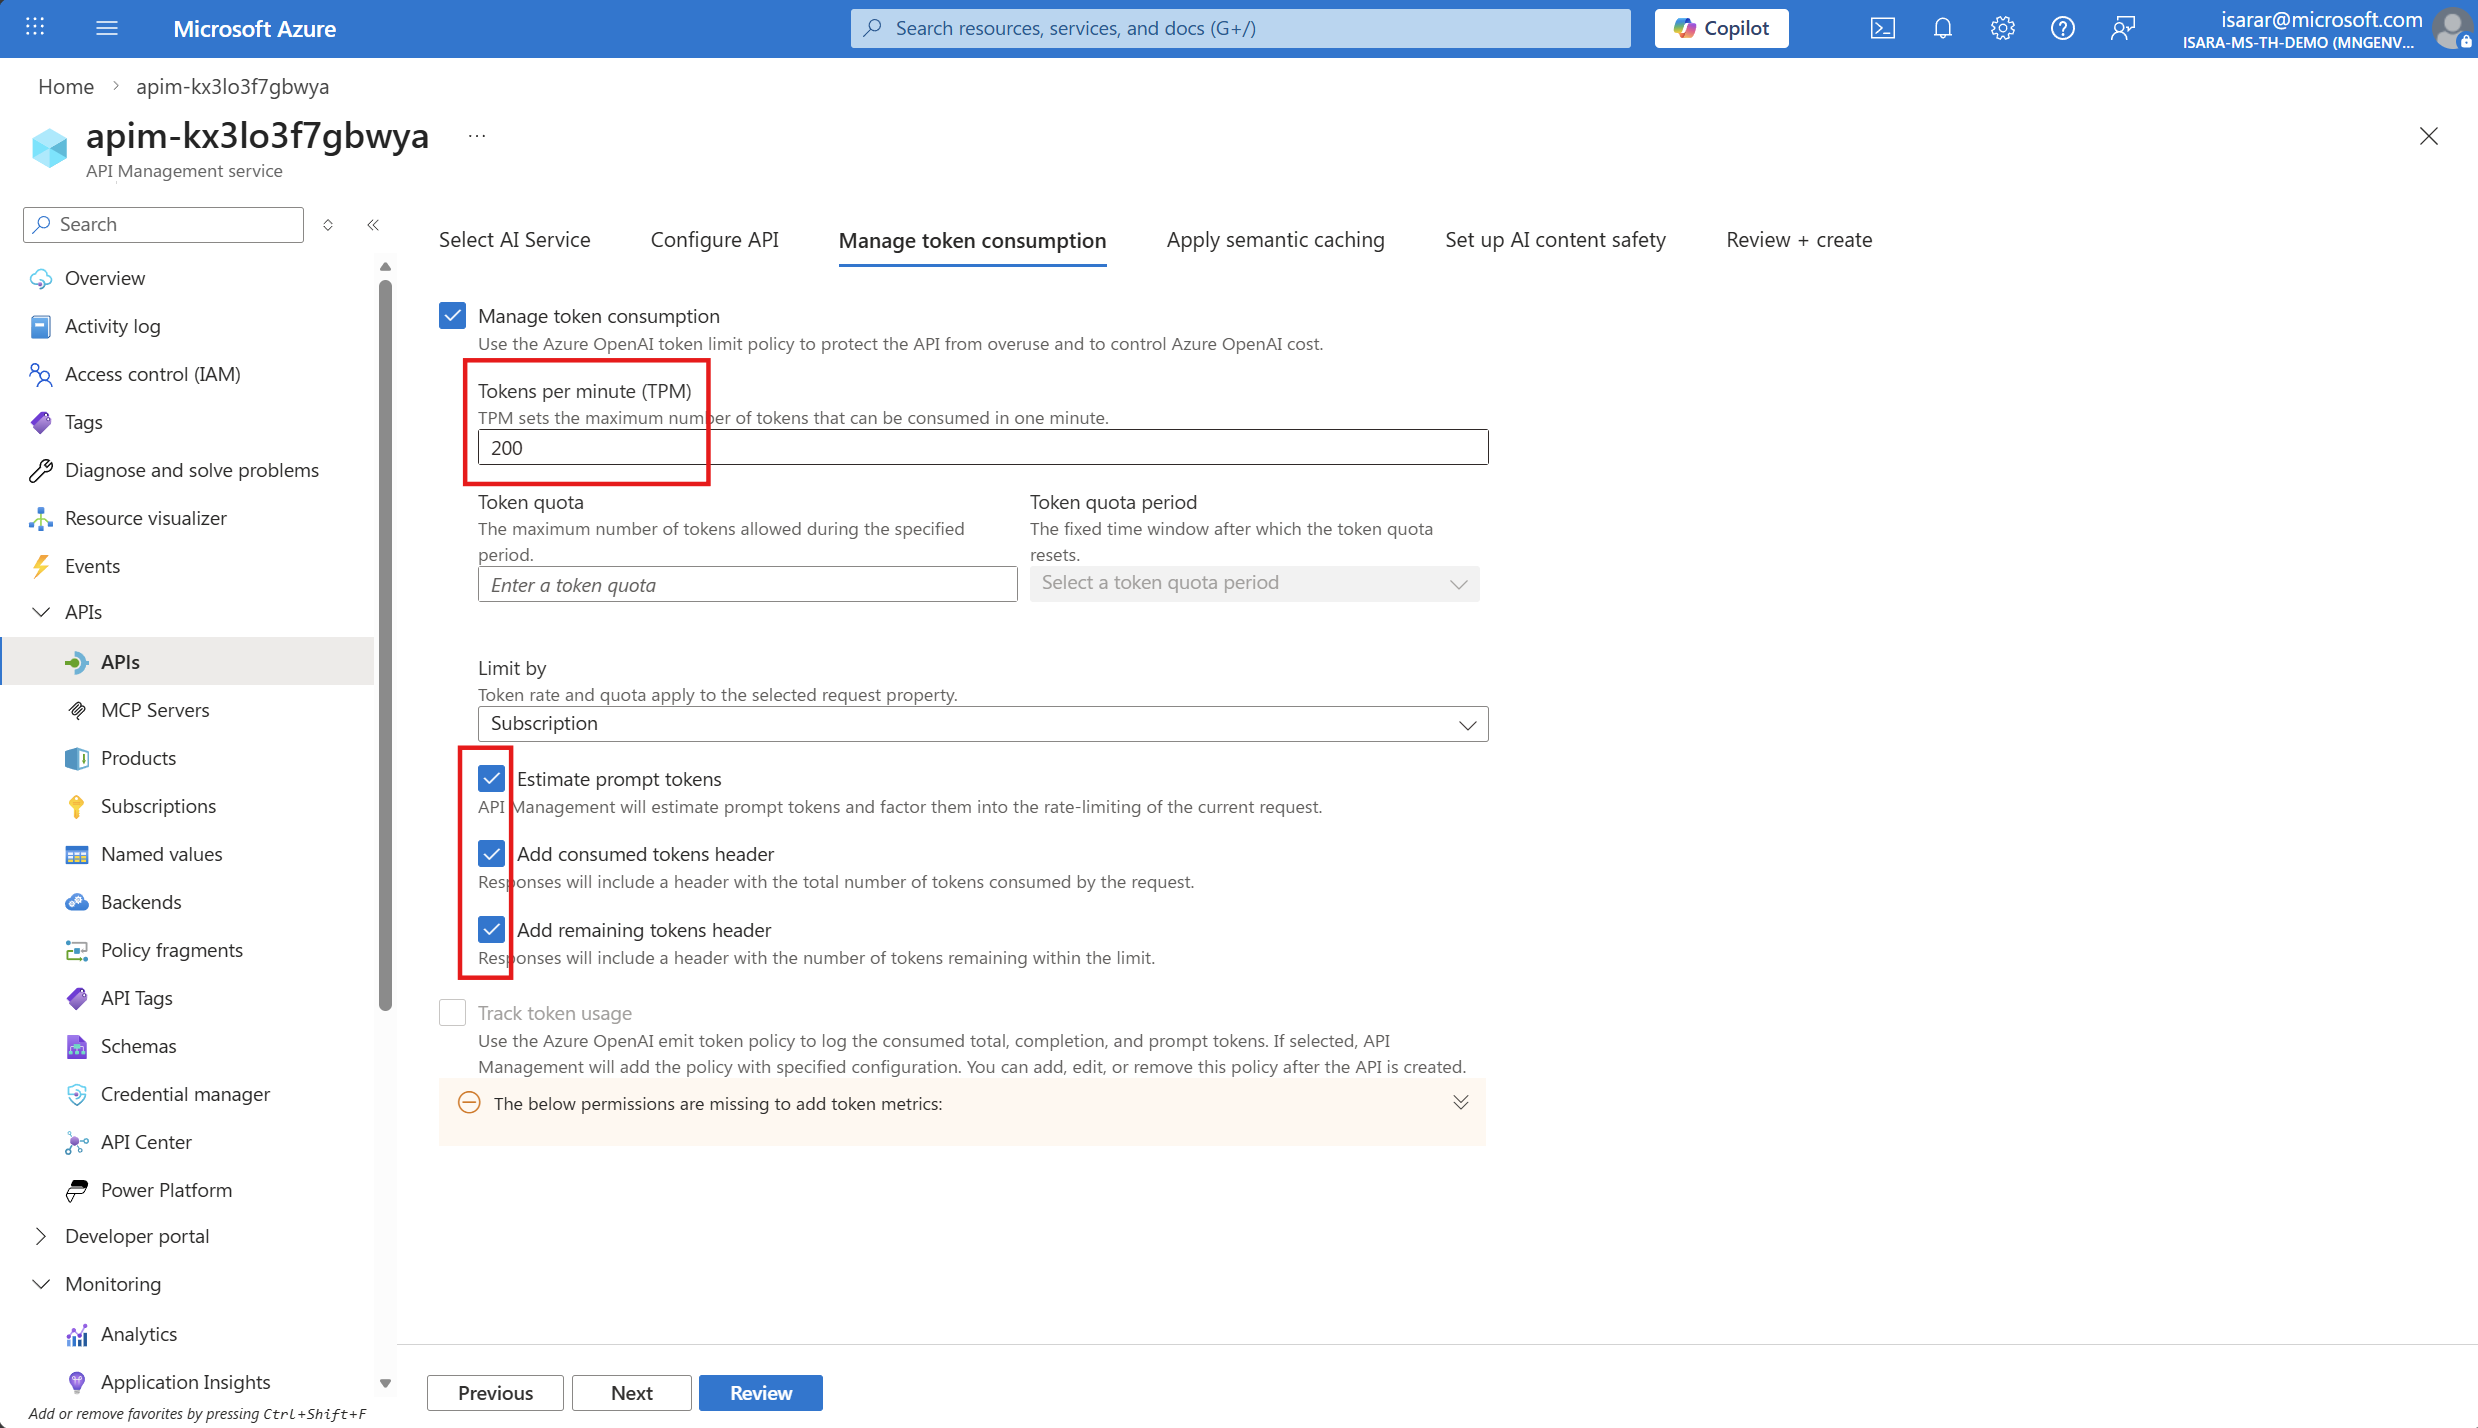Switch to Select AI Service tab
The image size is (2478, 1428).
pos(514,240)
